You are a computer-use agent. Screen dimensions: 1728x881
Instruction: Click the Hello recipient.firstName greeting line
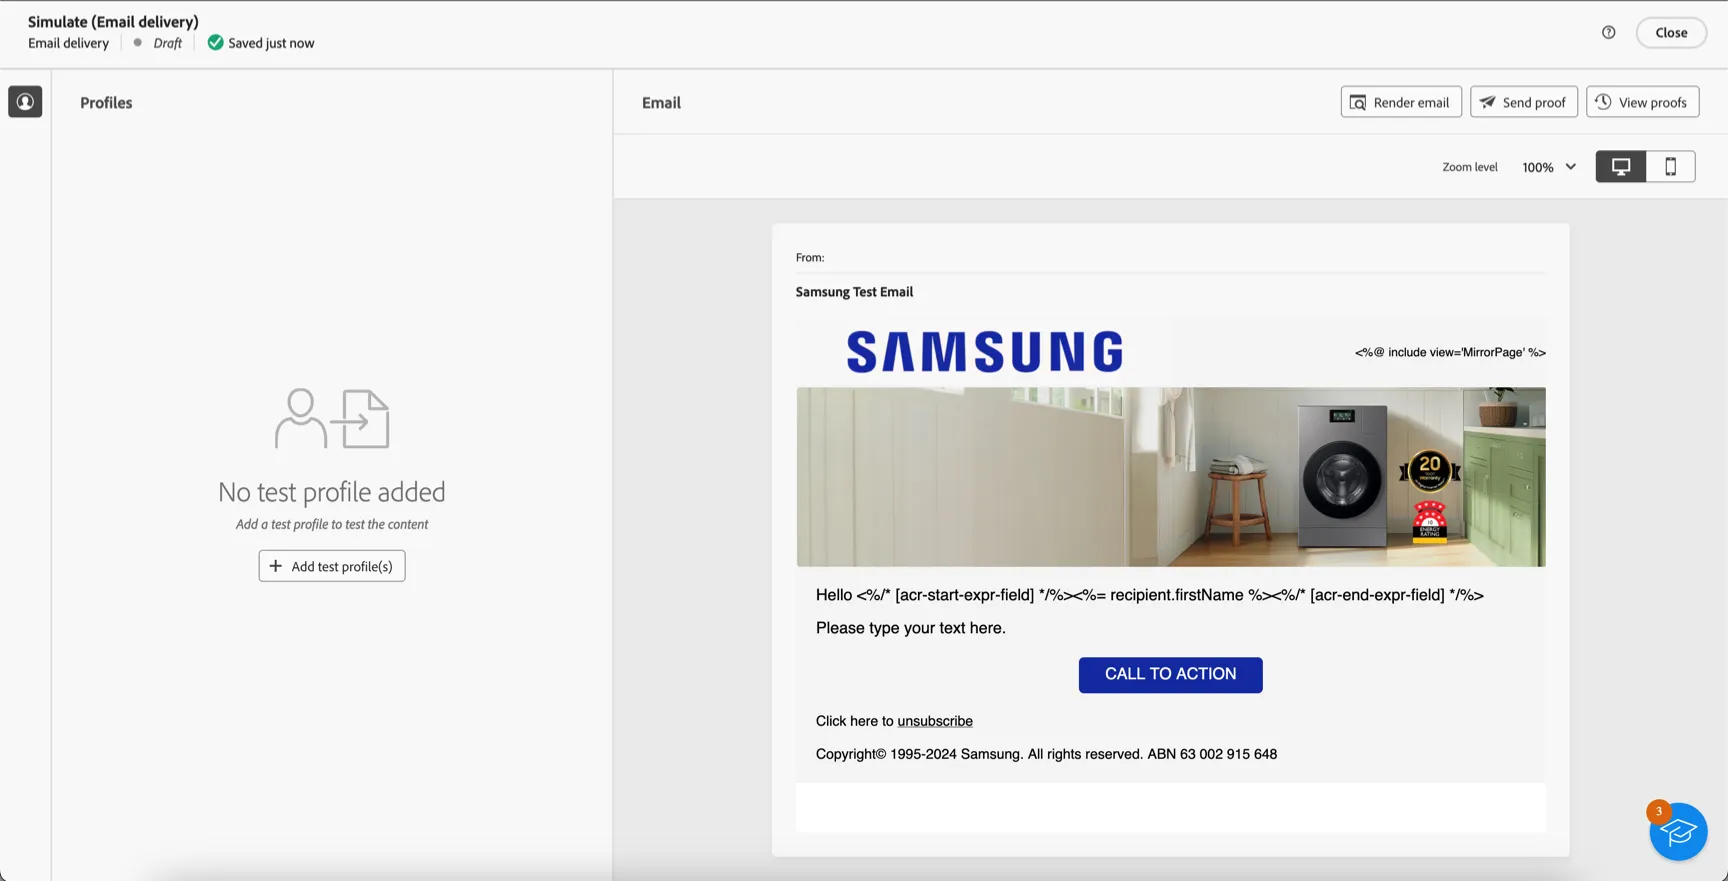pos(1150,595)
